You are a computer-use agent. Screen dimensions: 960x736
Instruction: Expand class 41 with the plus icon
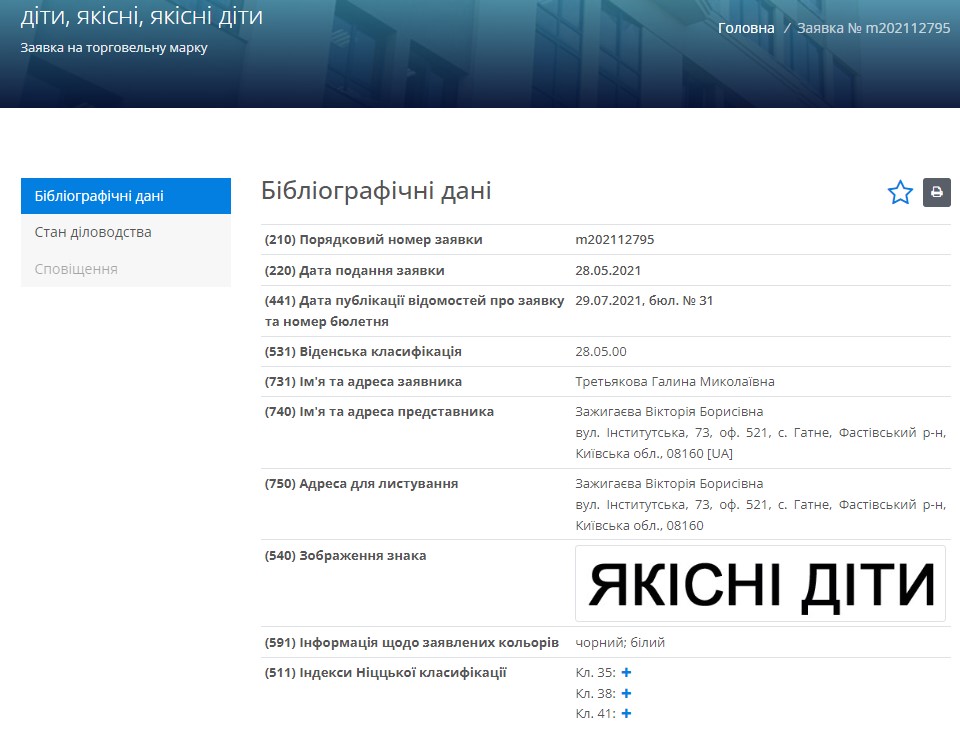[626, 713]
